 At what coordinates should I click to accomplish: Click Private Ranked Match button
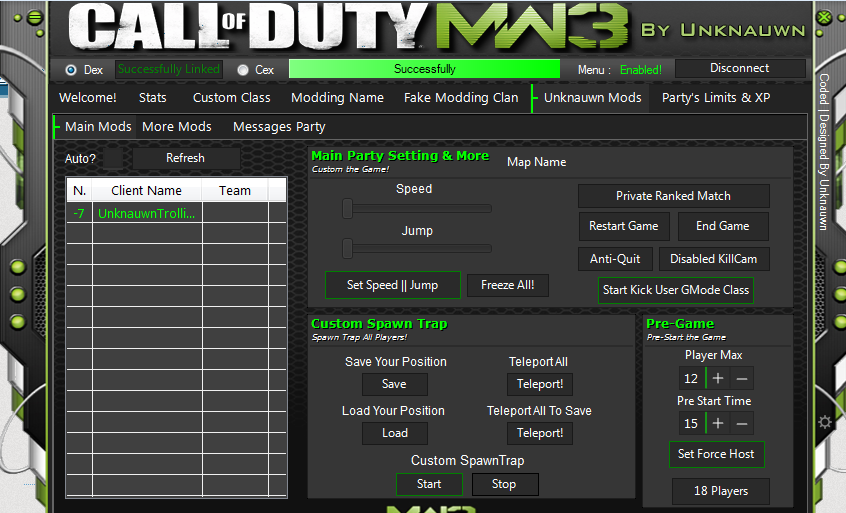coord(673,196)
